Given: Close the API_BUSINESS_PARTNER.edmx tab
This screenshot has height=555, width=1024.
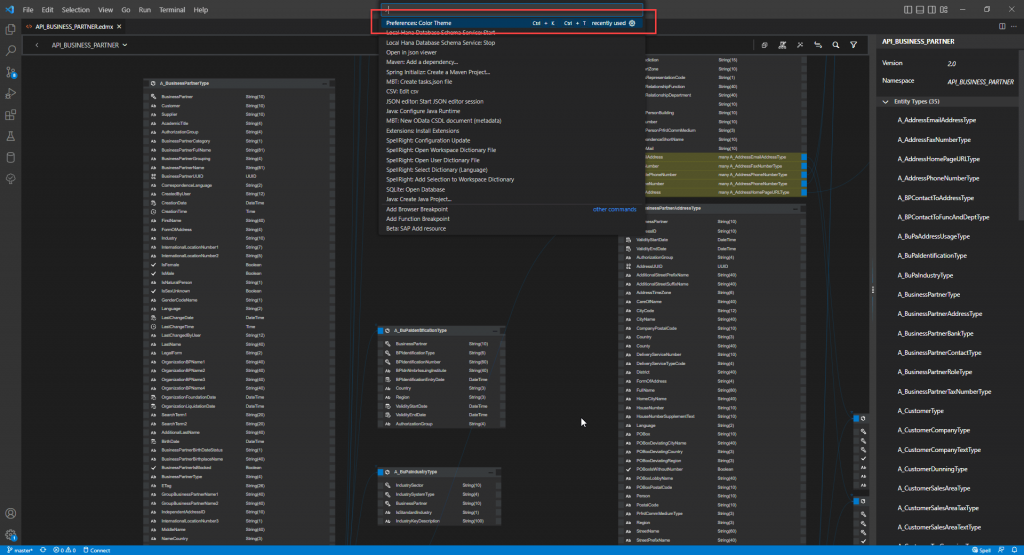Looking at the screenshot, I should [119, 27].
